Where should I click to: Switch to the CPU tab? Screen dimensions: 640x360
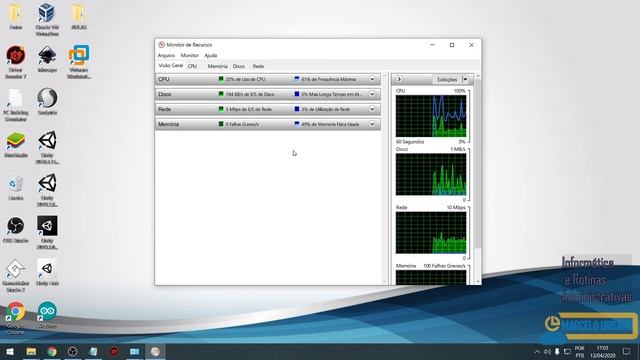point(192,66)
